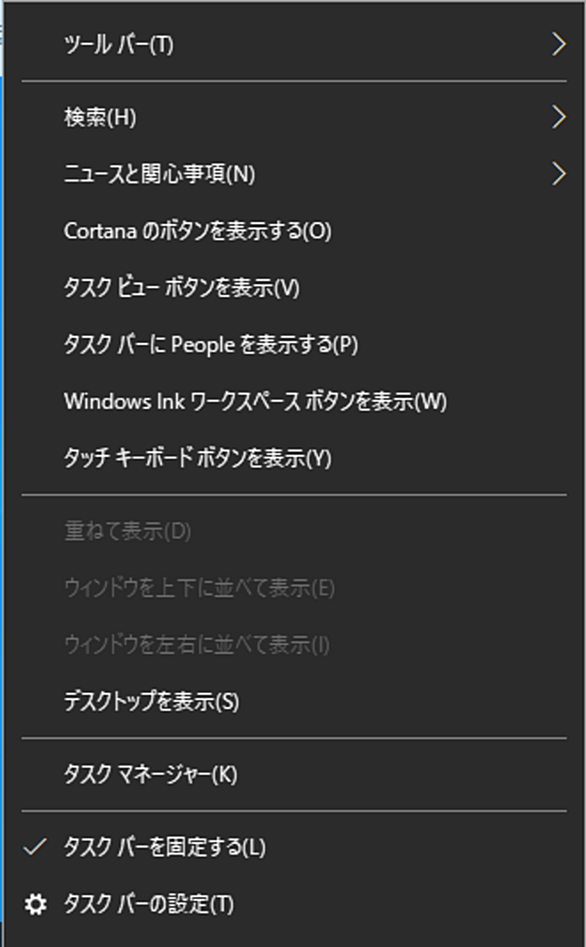Toggle タスク バーを固定する(L) lock setting
Screen dimensions: 586x947
tap(294, 847)
